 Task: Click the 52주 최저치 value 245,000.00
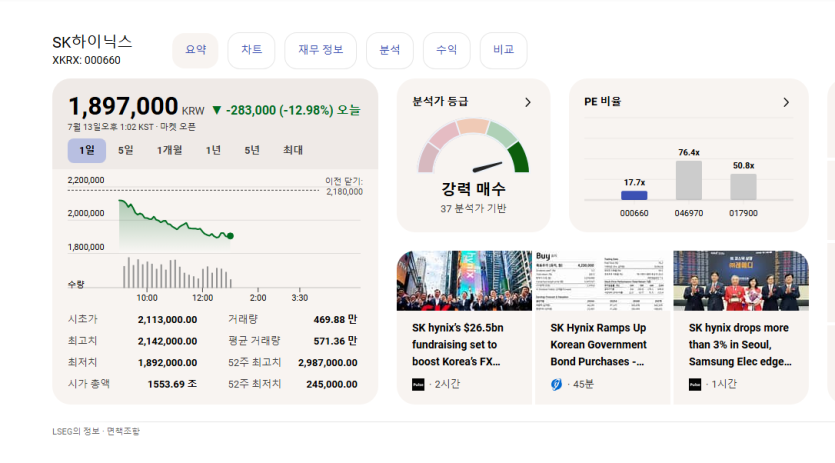click(332, 384)
